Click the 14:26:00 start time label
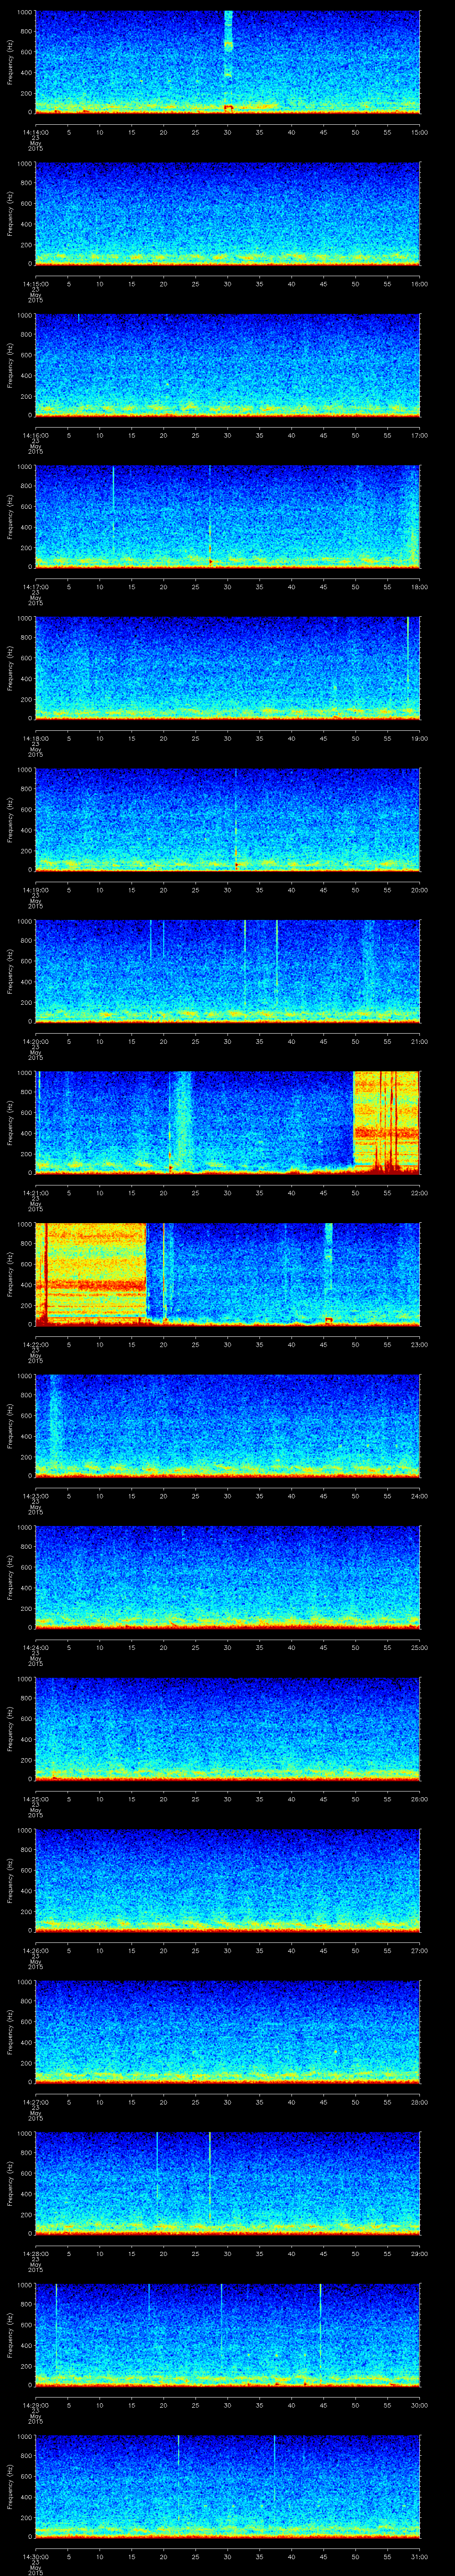 [35, 1950]
